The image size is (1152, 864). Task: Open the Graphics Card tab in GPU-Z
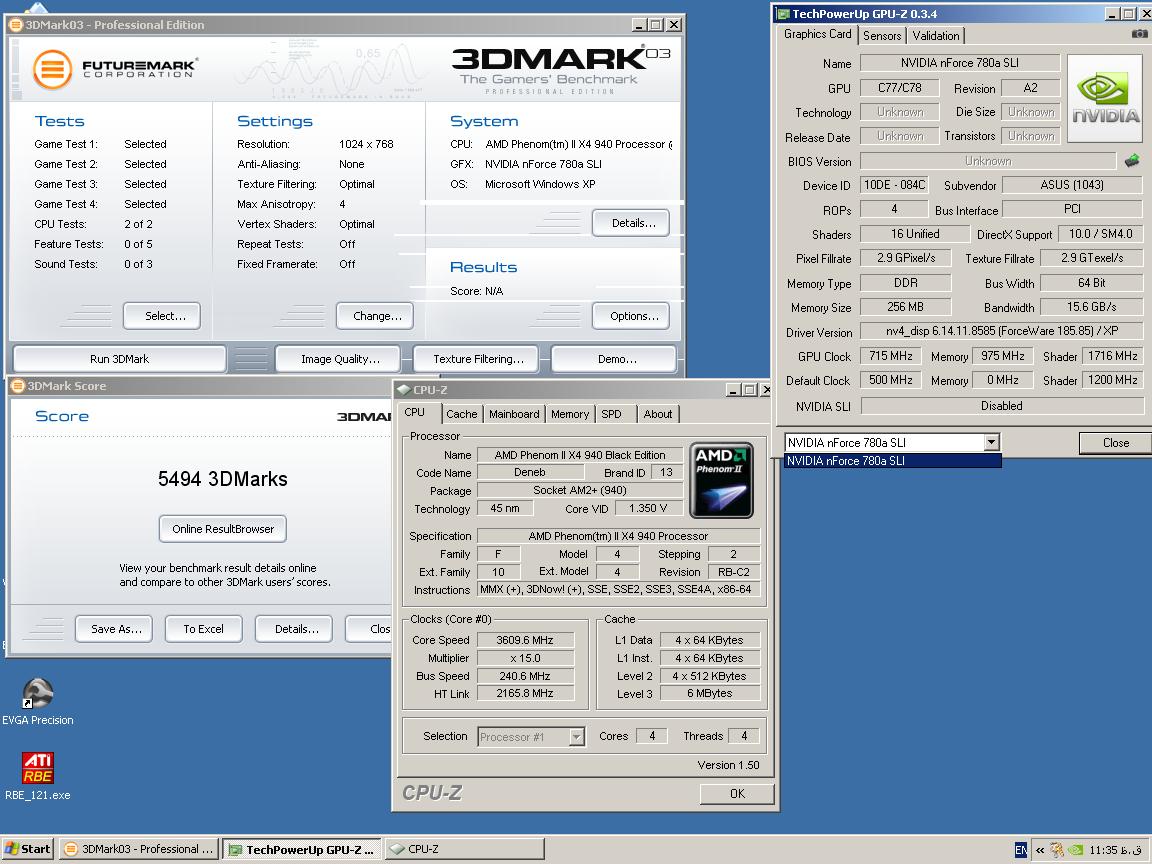pyautogui.click(x=817, y=34)
